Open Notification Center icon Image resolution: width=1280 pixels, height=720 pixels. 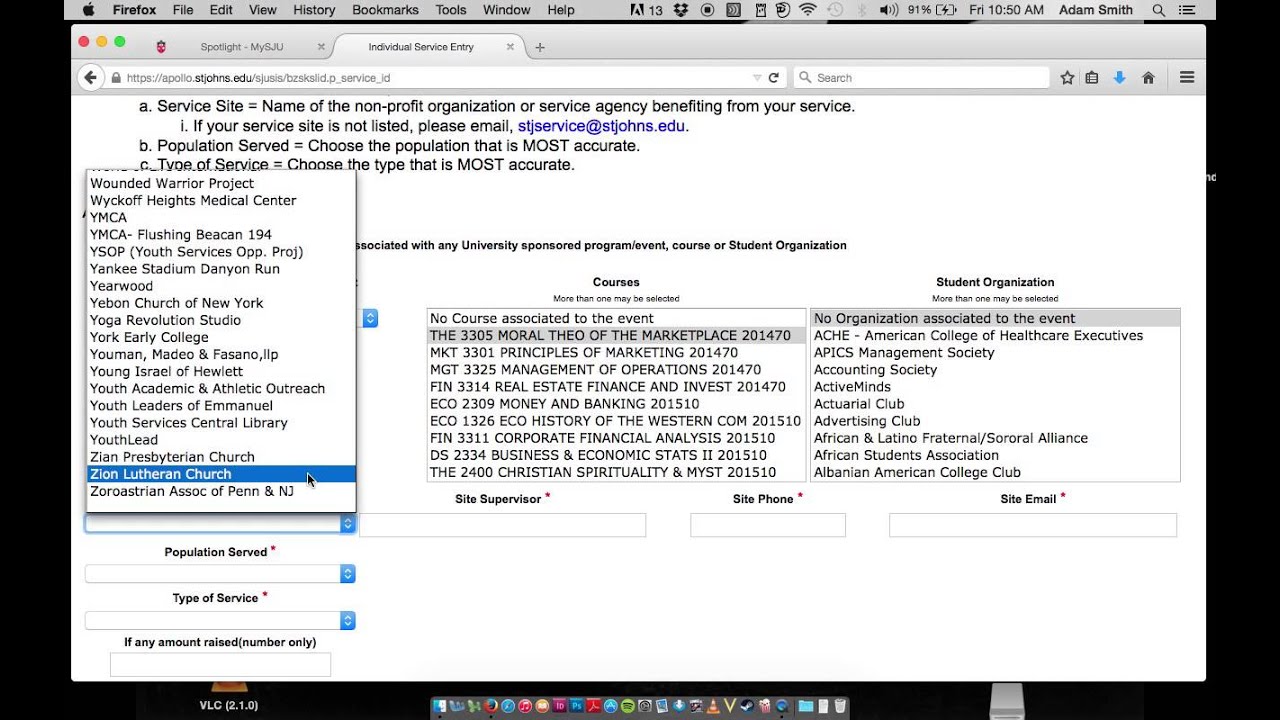(1188, 10)
